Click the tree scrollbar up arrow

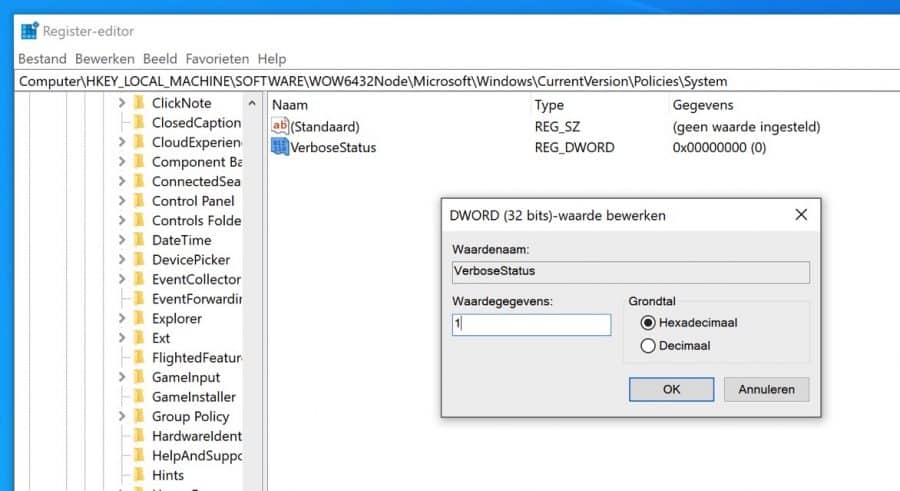pos(252,103)
